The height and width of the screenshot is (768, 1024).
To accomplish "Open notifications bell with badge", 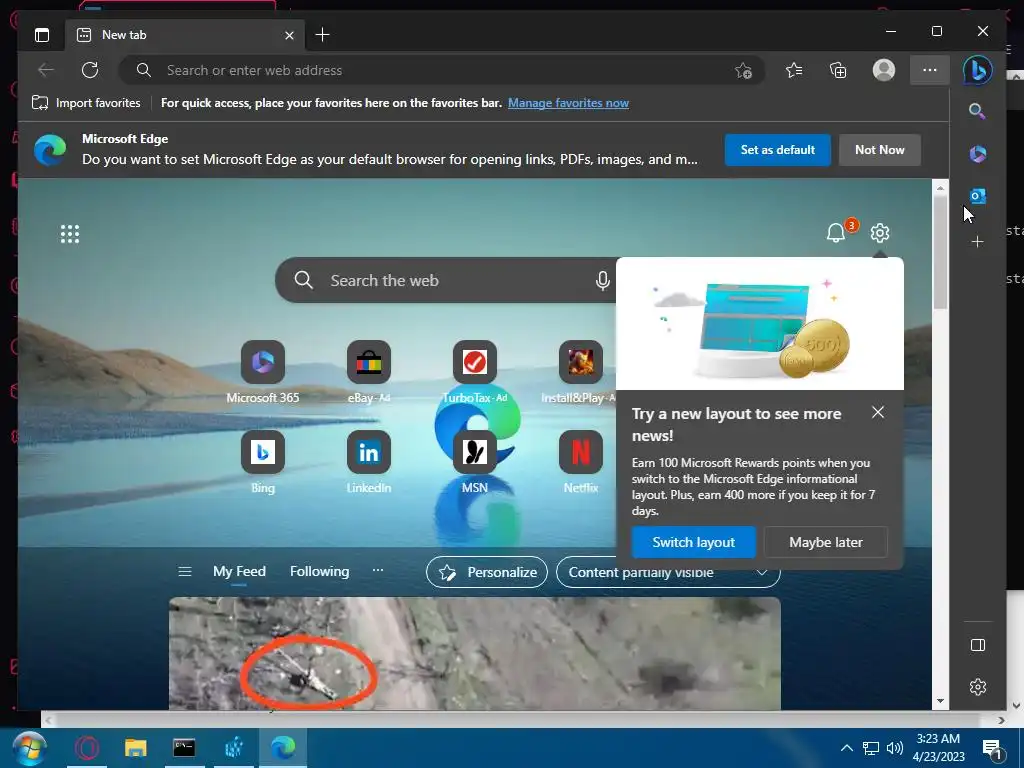I will tap(836, 232).
